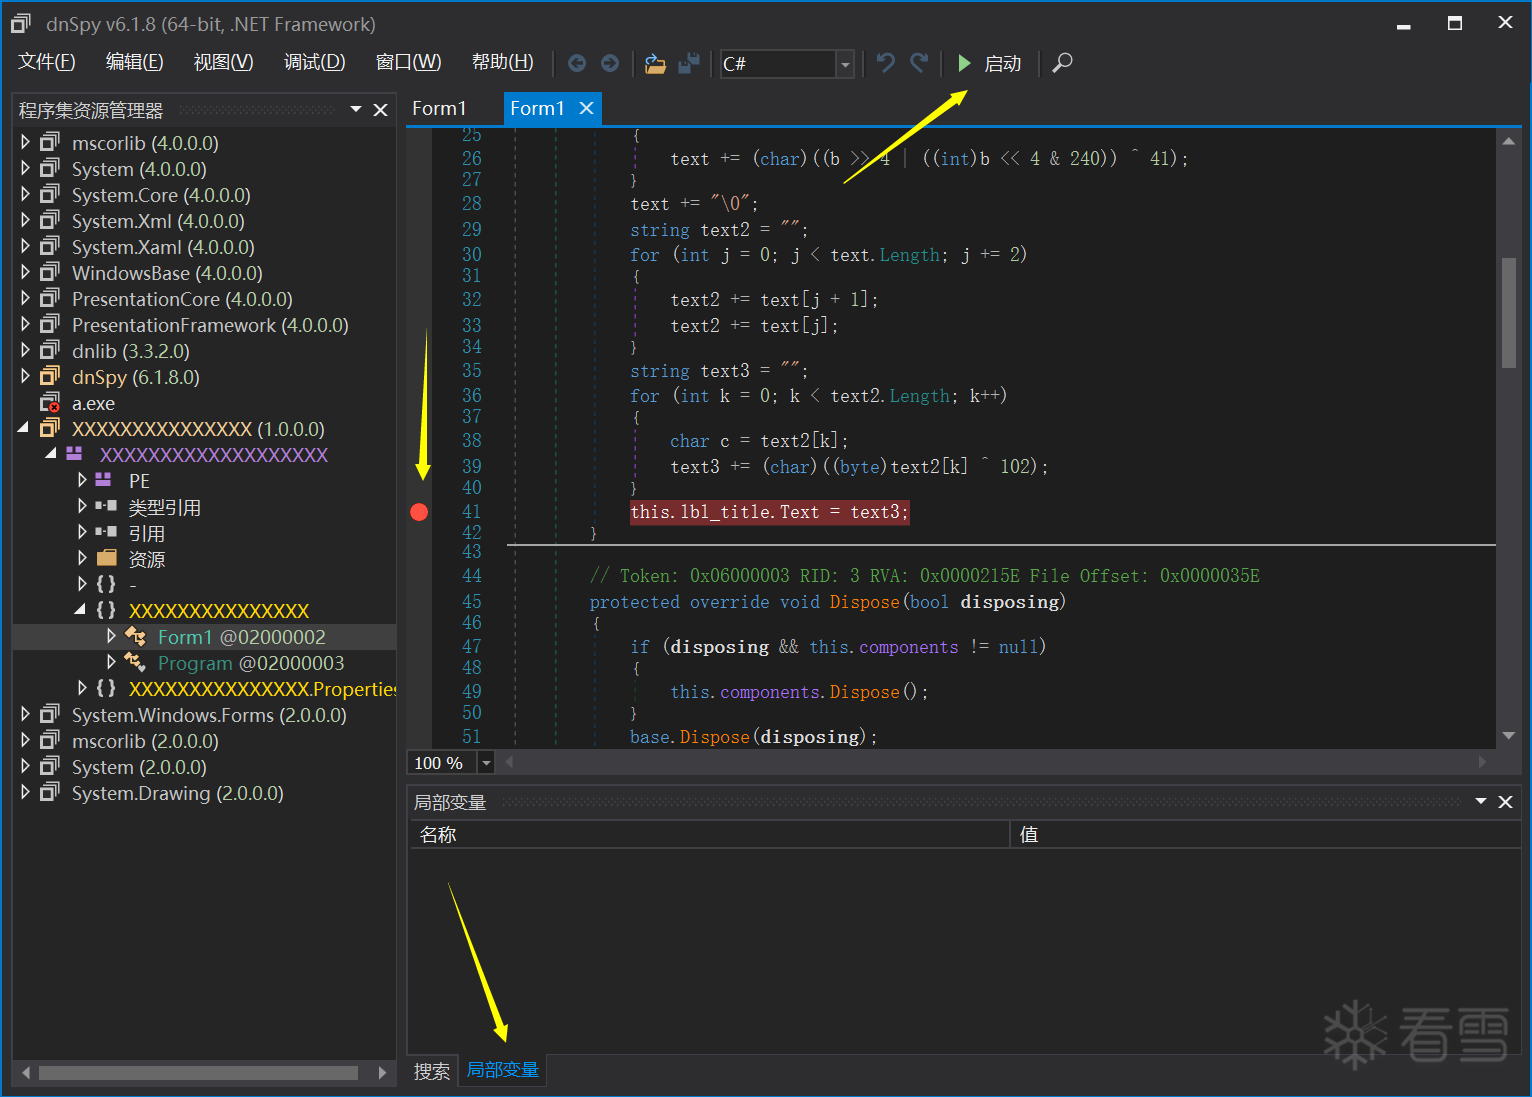Open search with magnifier icon
This screenshot has width=1532, height=1097.
click(1063, 63)
